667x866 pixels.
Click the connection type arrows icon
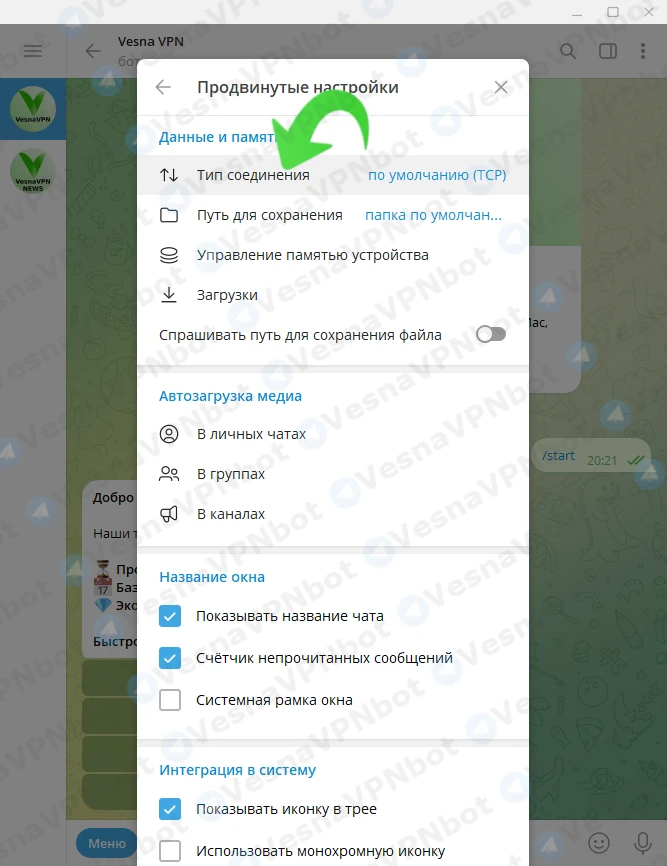pyautogui.click(x=169, y=175)
